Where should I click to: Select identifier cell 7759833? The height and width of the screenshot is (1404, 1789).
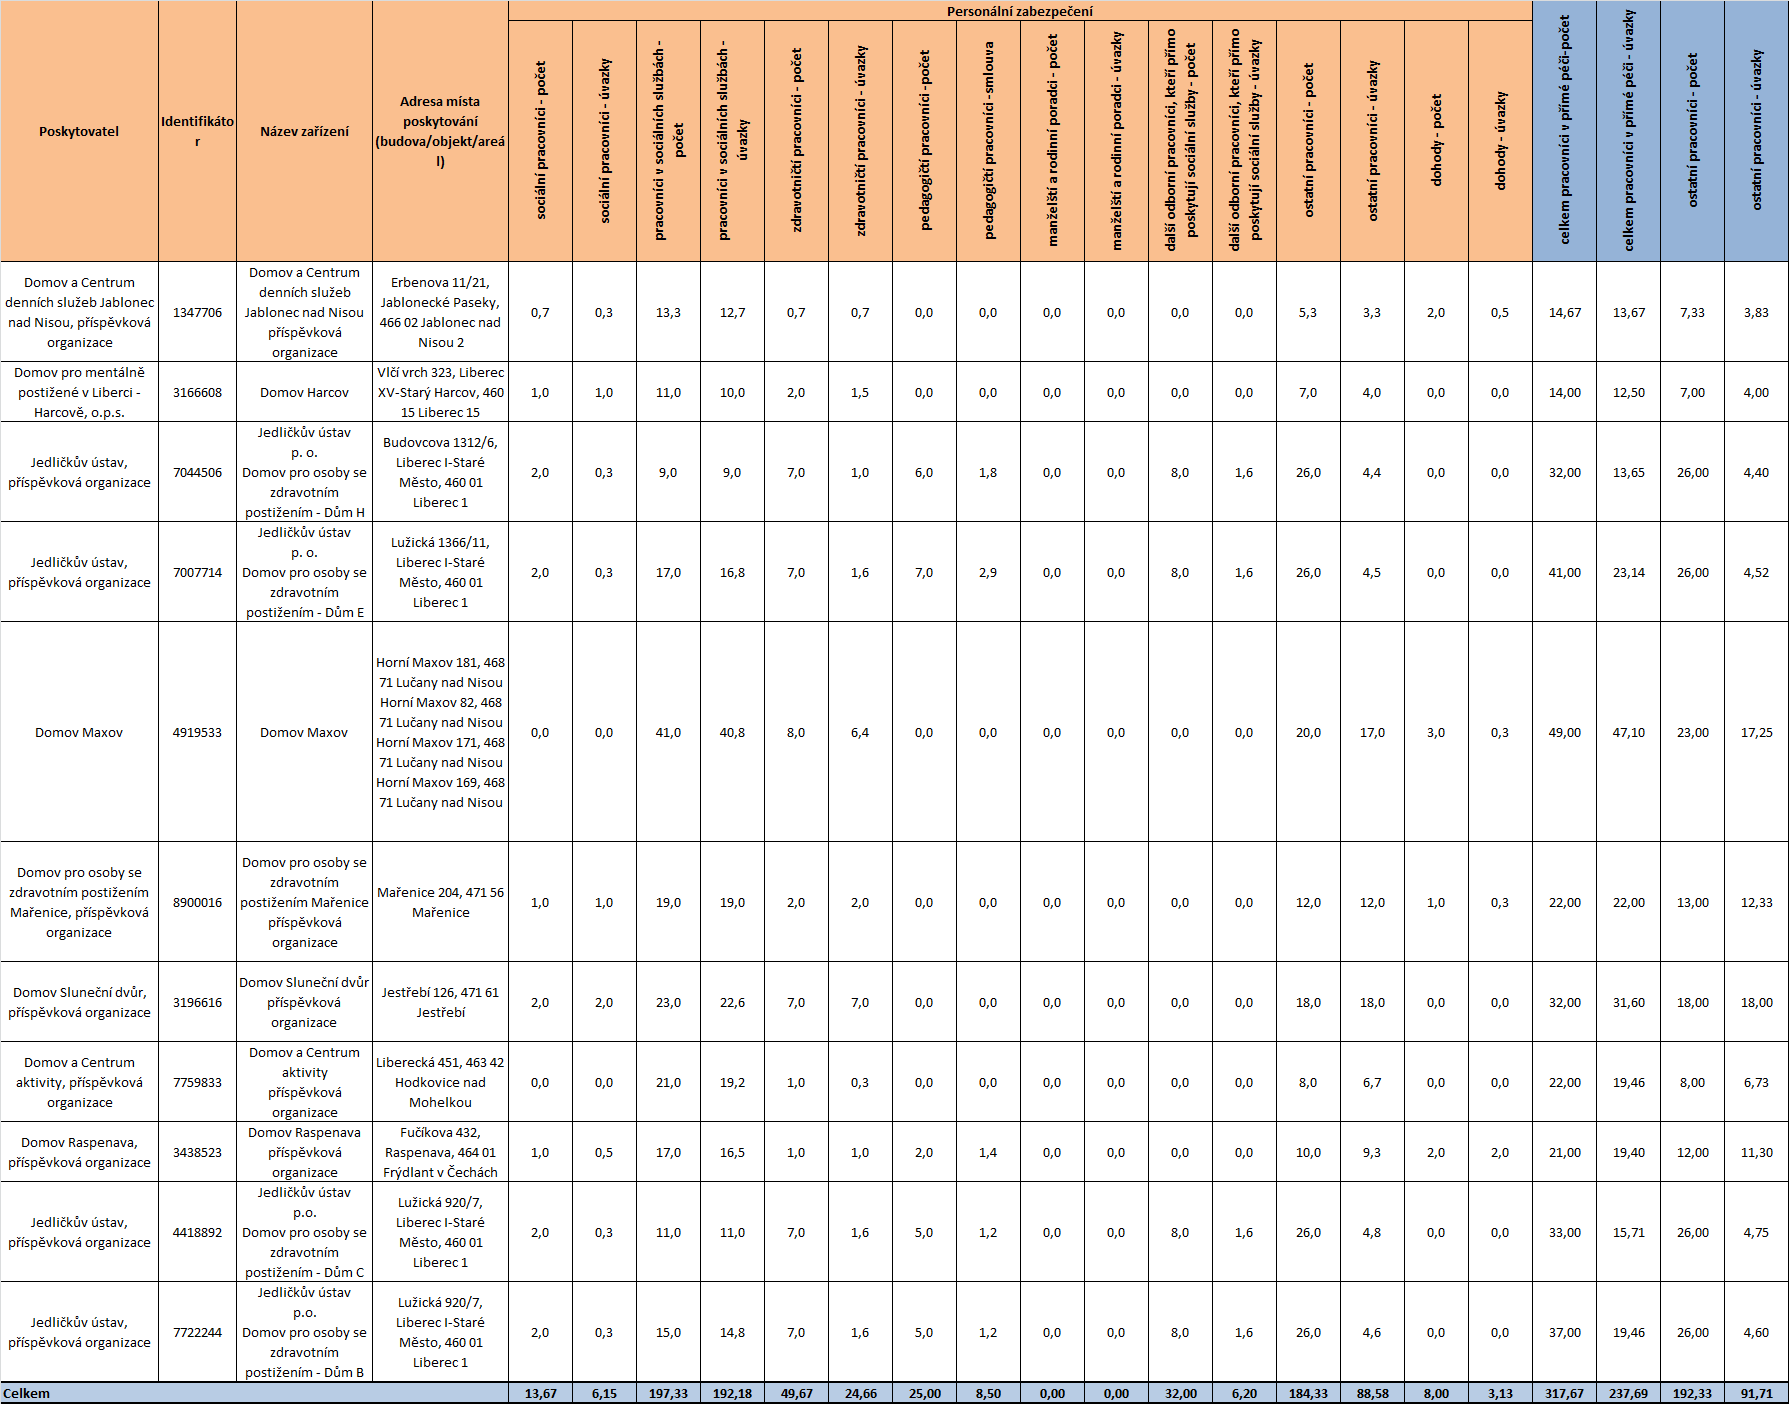pyautogui.click(x=197, y=1082)
